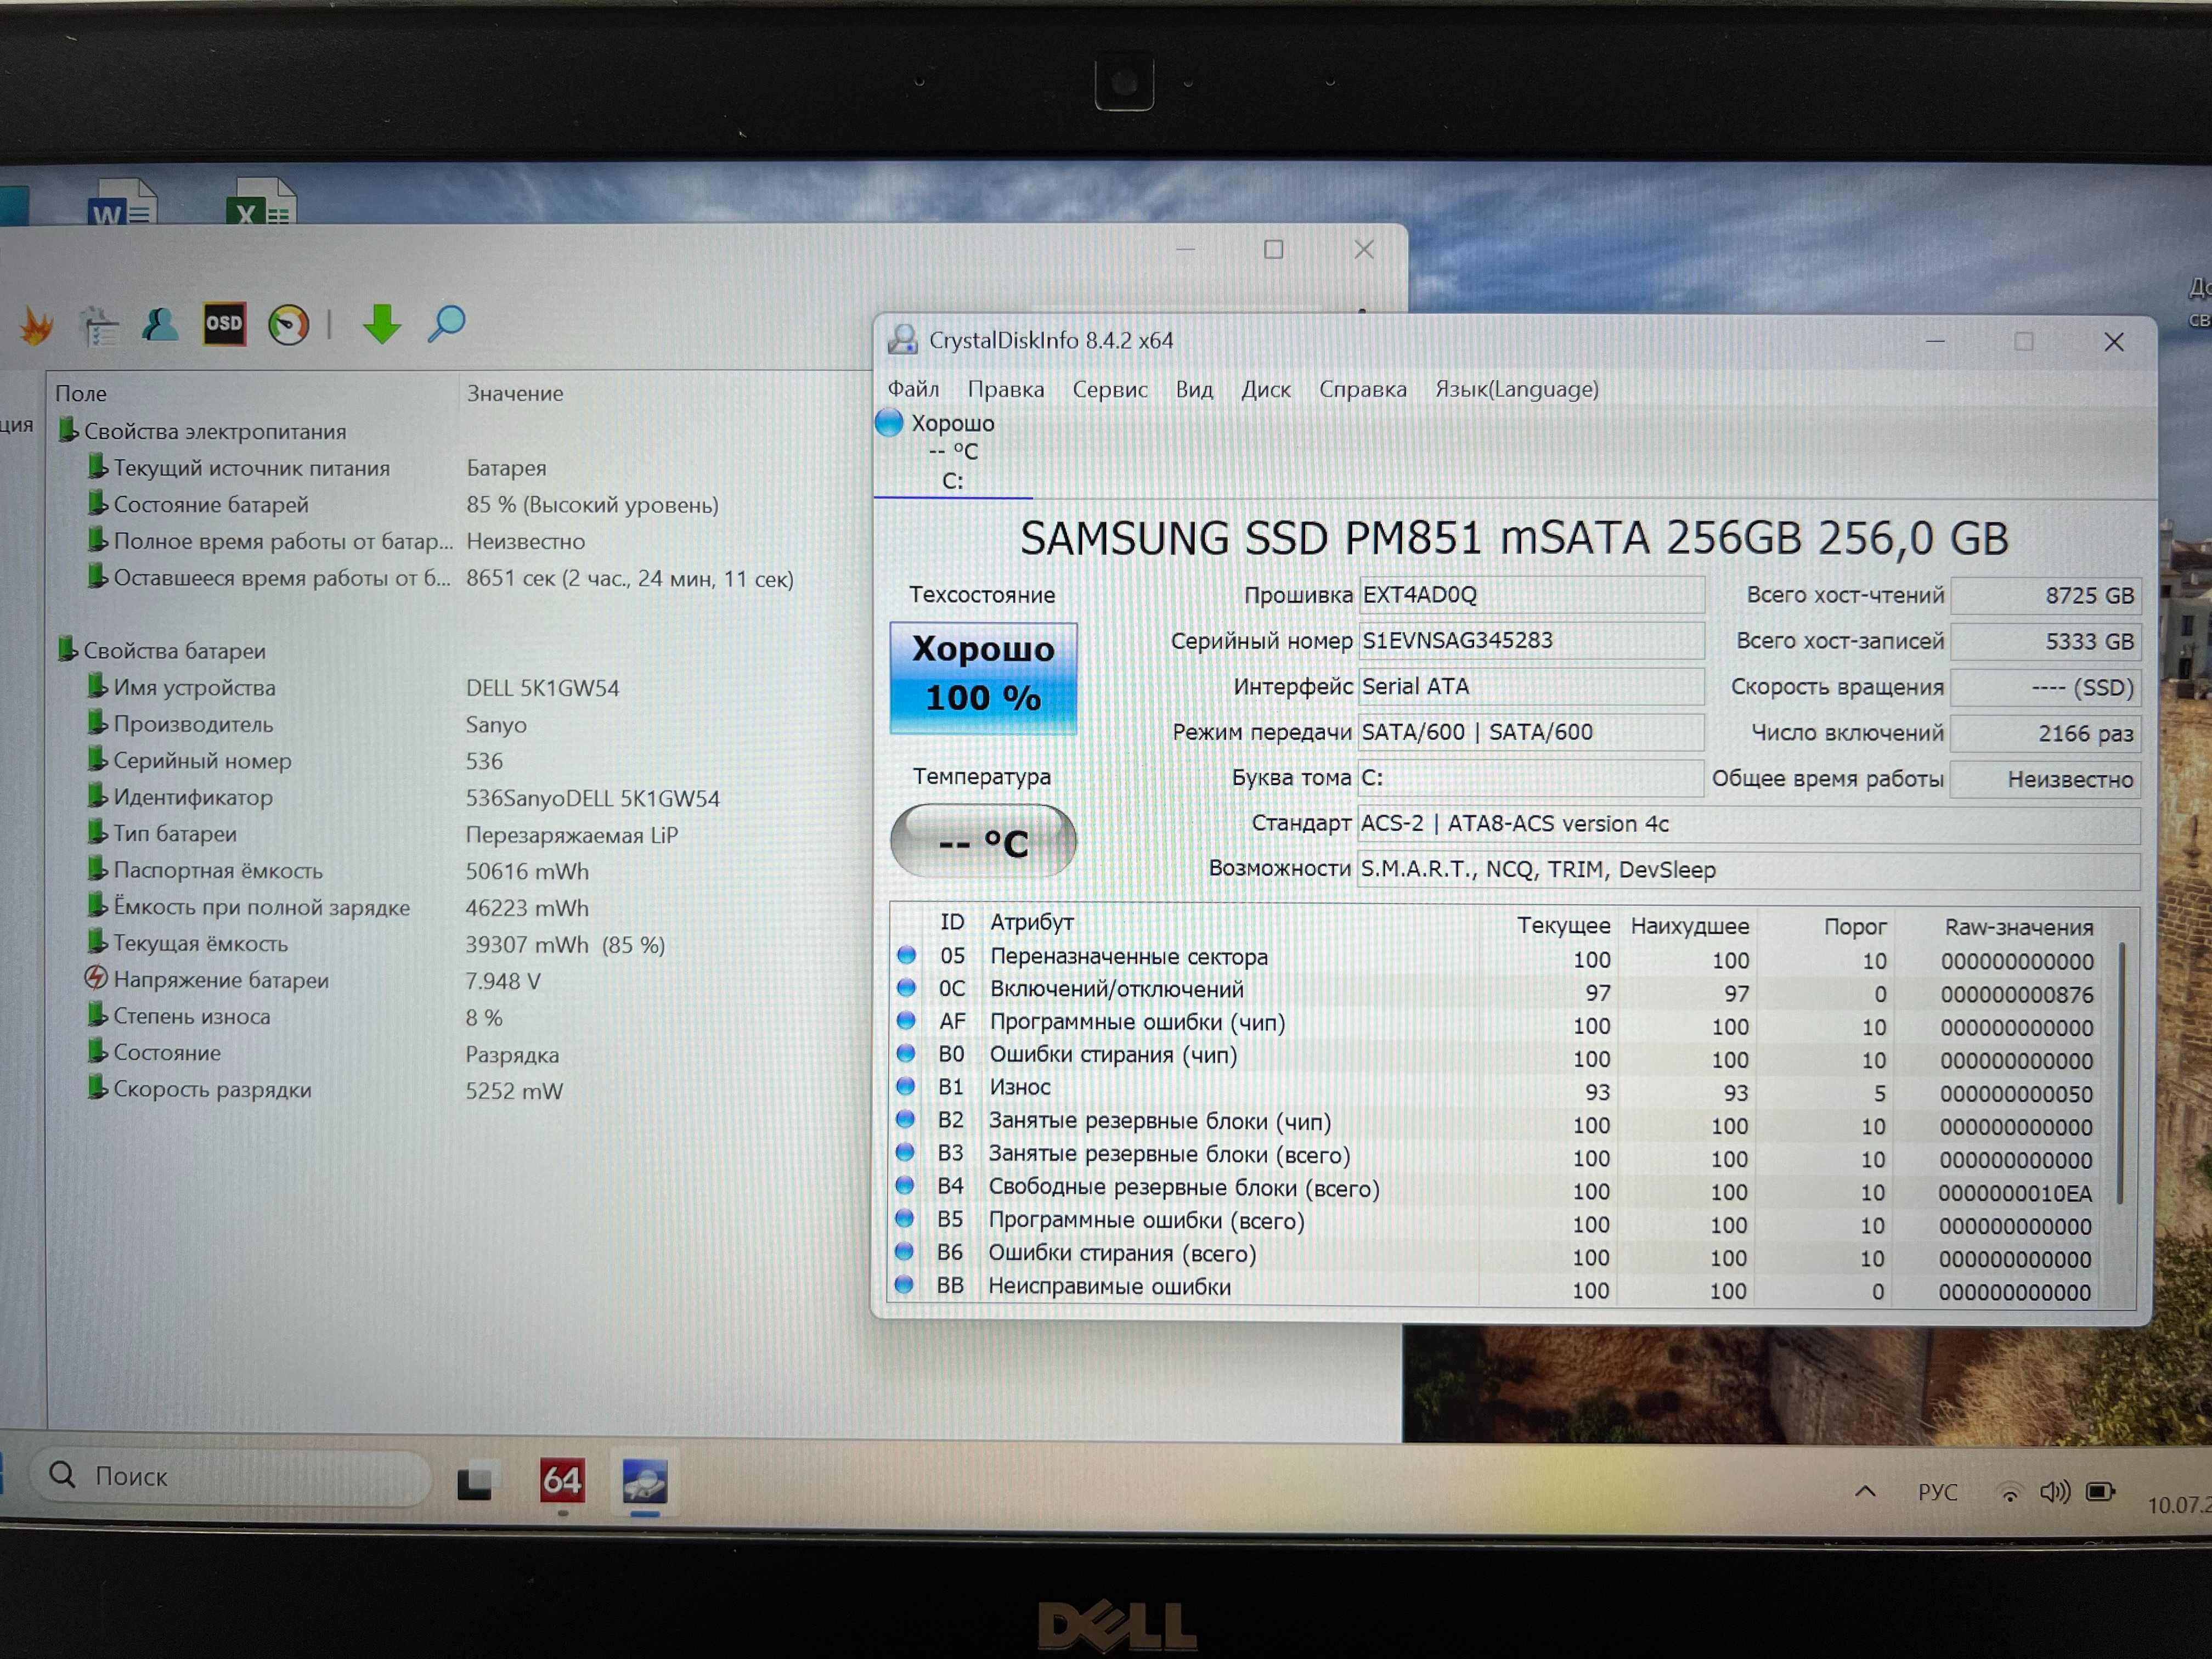Show hidden tray icons chevron
The image size is (2212, 1659).
click(1864, 1492)
